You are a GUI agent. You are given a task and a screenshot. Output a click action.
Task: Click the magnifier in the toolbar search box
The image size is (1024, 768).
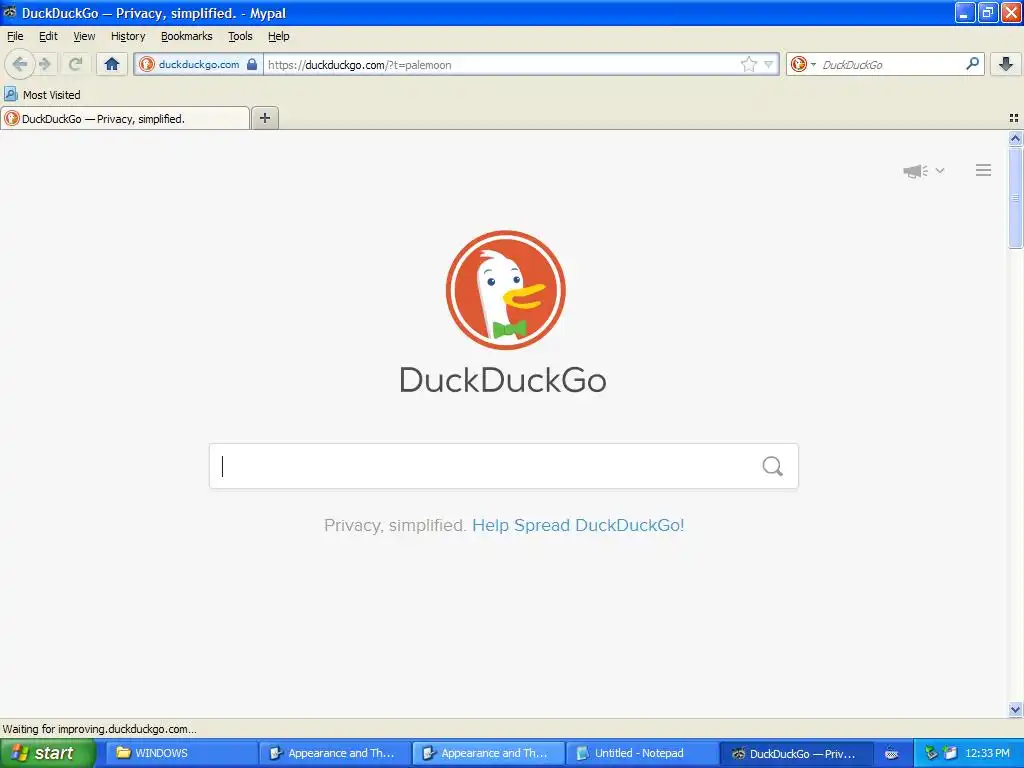click(x=972, y=64)
